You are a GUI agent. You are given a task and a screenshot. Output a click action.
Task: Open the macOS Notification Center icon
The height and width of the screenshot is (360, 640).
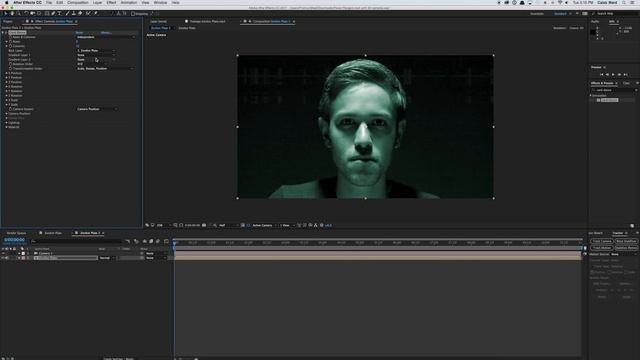(633, 2)
